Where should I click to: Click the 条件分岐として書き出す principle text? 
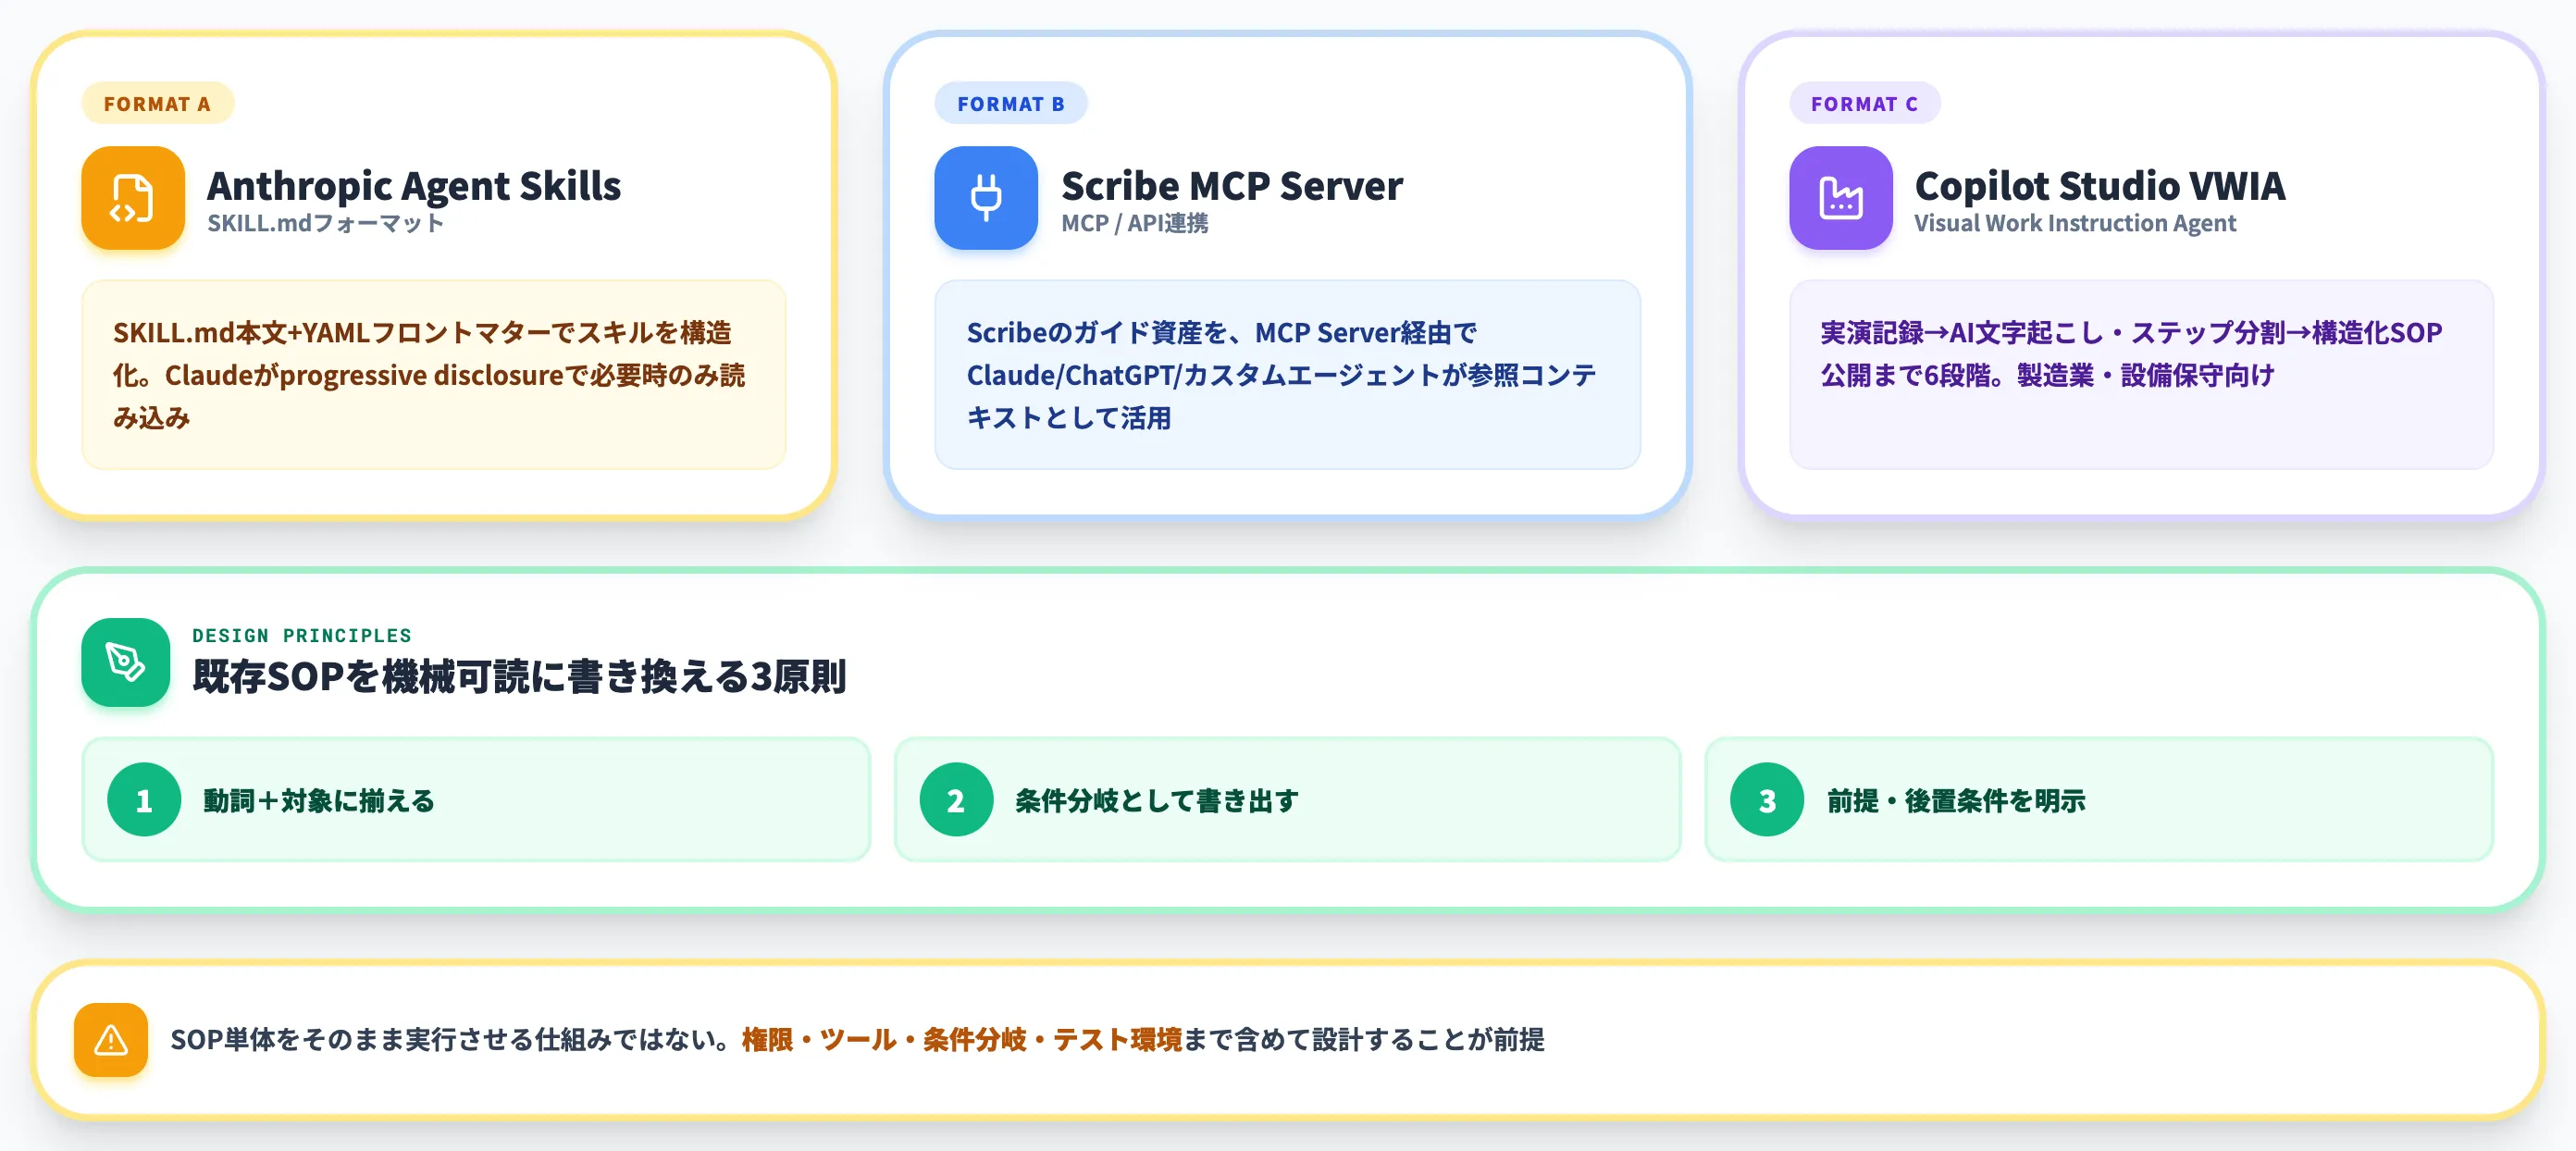(1157, 801)
